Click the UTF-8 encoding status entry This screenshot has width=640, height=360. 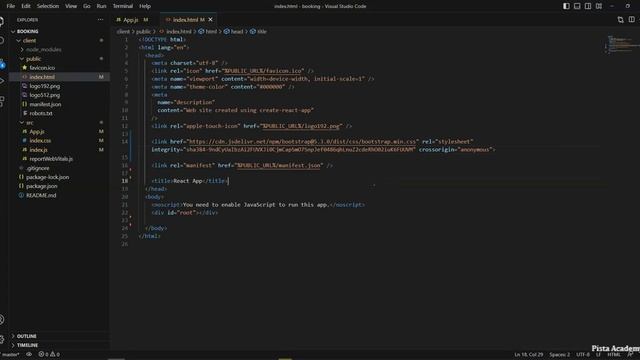(583, 354)
